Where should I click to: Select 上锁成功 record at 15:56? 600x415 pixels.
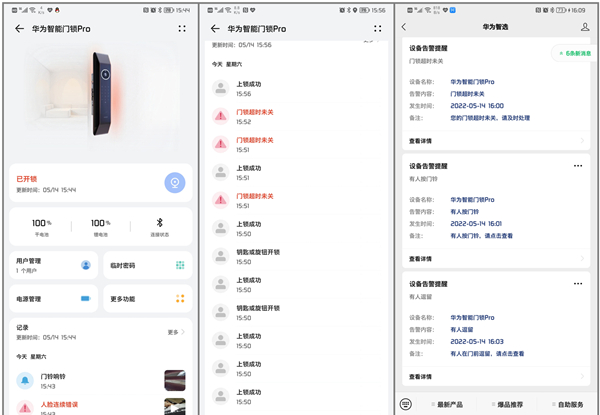click(x=296, y=88)
